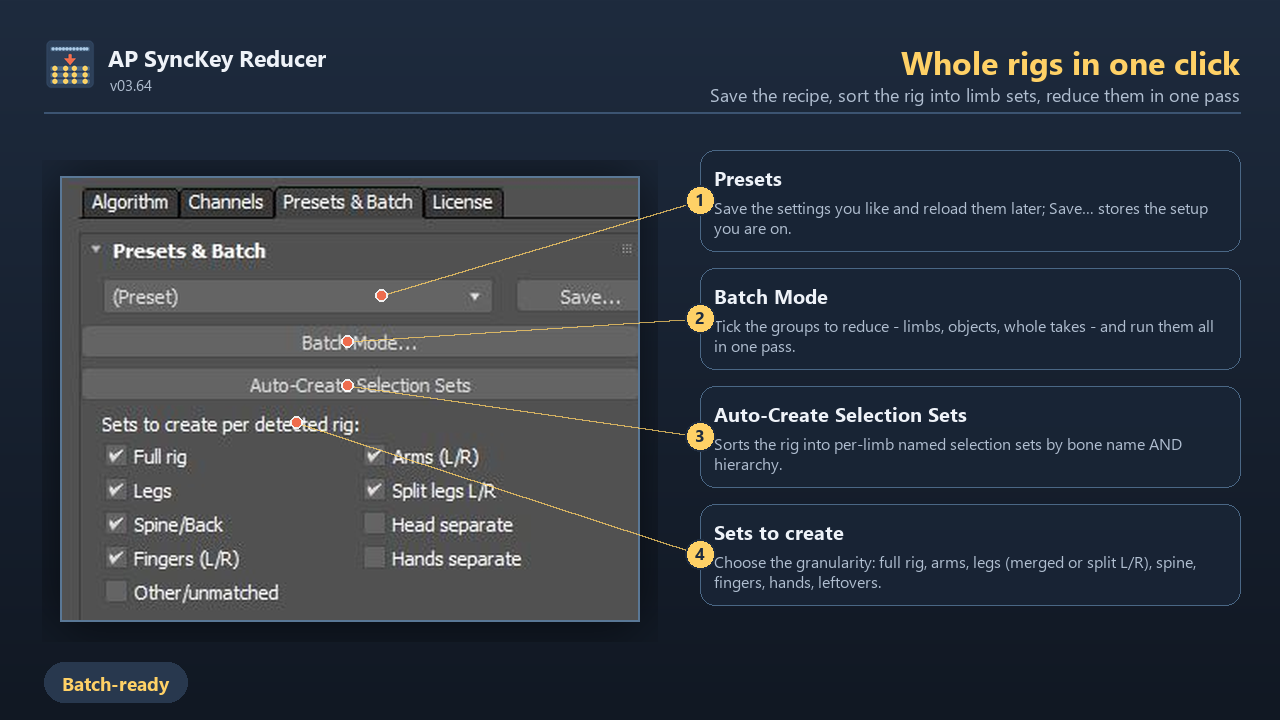Screen dimensions: 1280x720
Task: Open the Batch Mode... dialog button
Action: click(x=360, y=343)
